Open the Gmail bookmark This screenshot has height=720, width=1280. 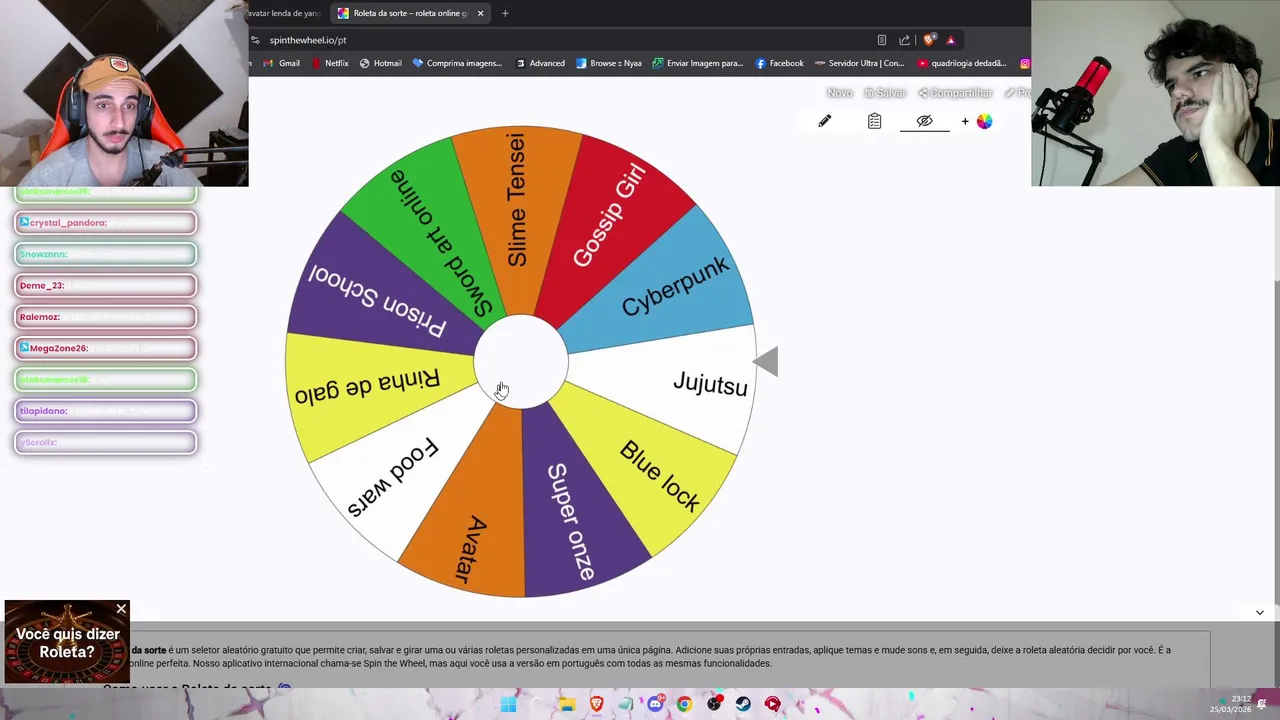pos(281,63)
